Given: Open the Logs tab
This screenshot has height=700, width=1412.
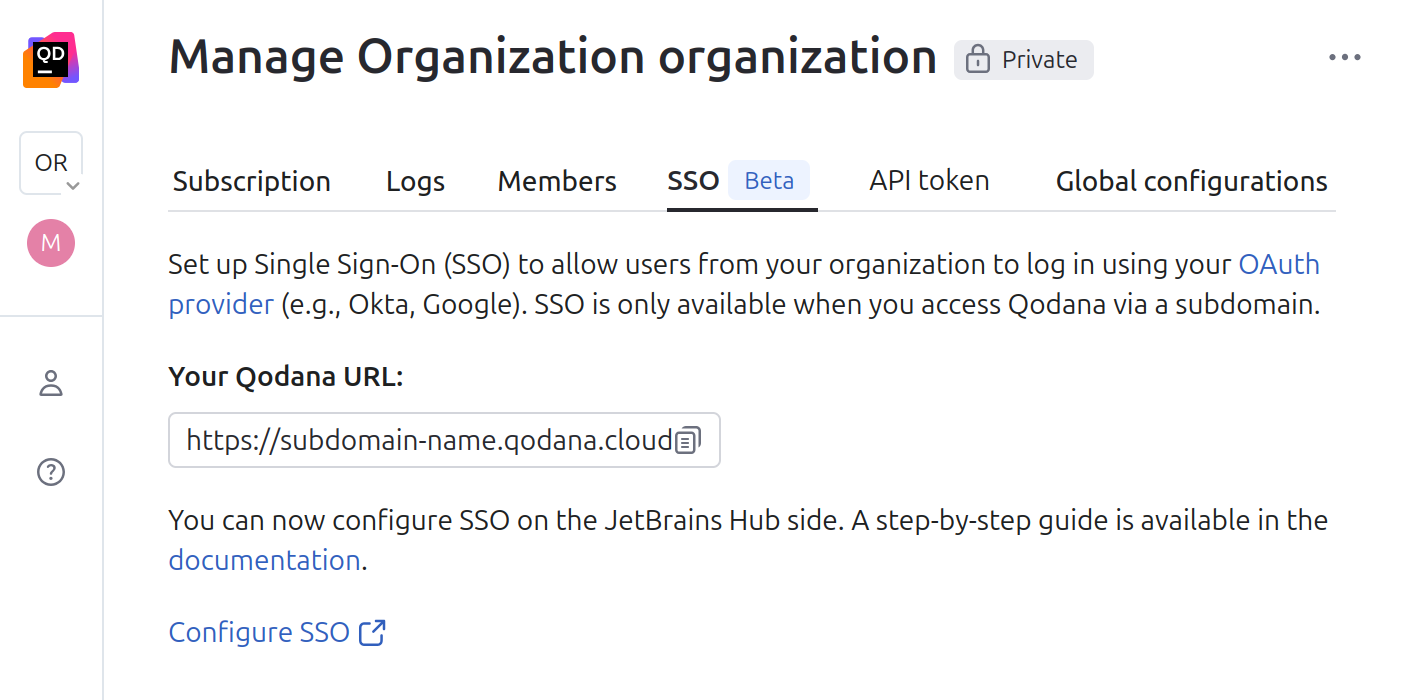Looking at the screenshot, I should pos(414,181).
